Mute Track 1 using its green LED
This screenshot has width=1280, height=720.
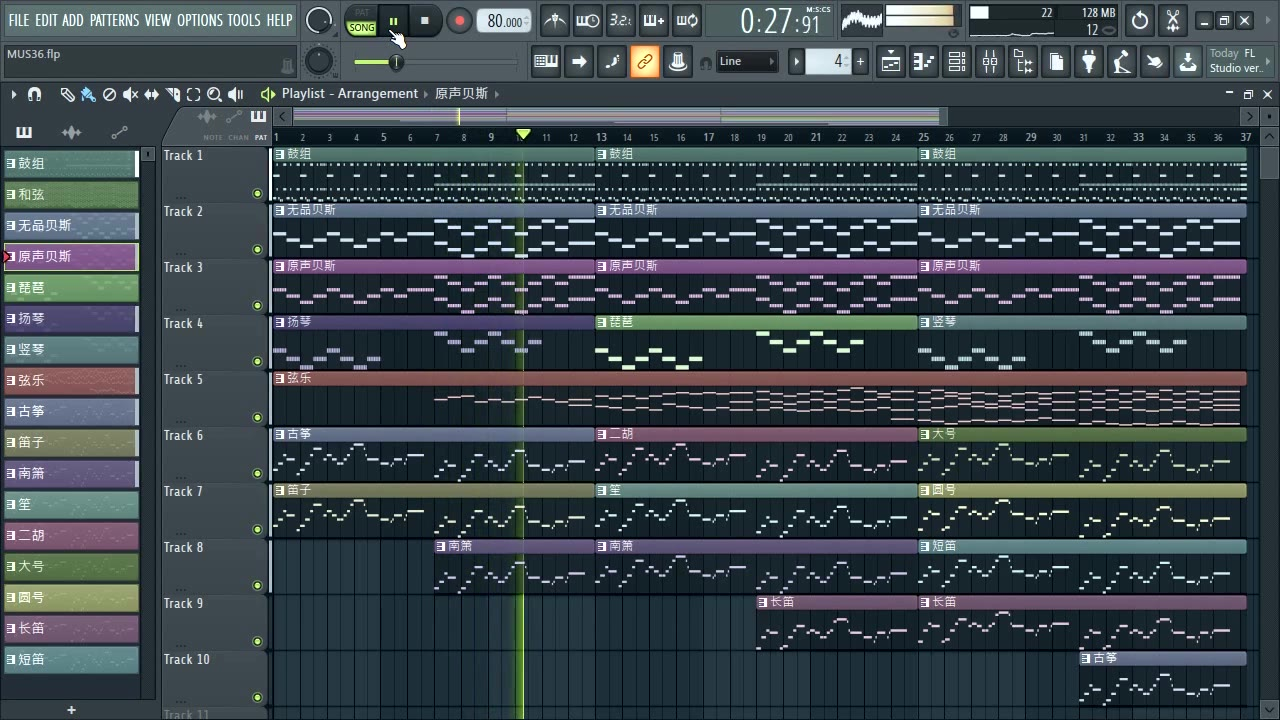257,194
